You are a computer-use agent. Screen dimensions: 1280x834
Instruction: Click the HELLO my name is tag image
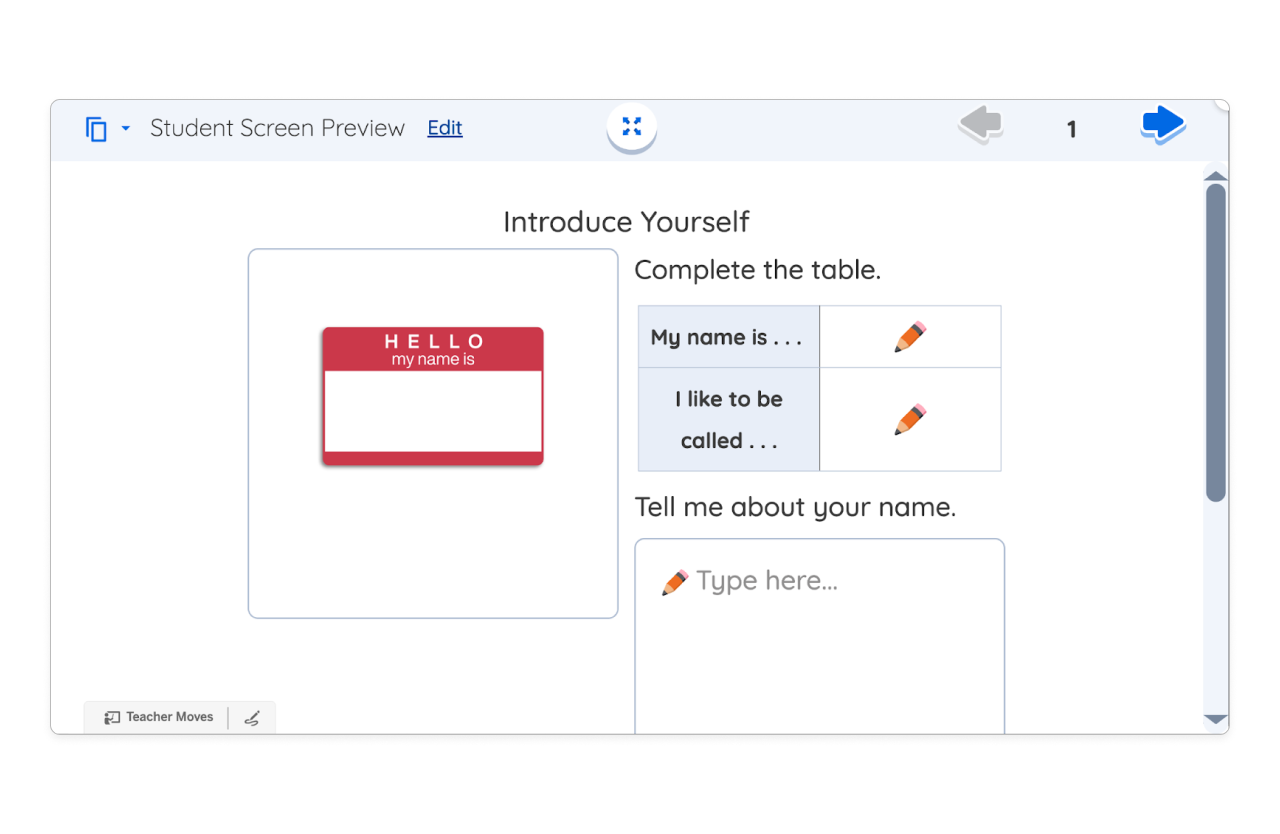coord(432,396)
